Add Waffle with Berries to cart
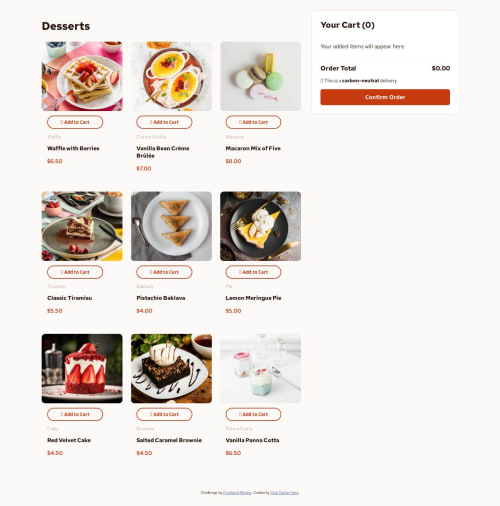The image size is (500, 506). click(75, 122)
